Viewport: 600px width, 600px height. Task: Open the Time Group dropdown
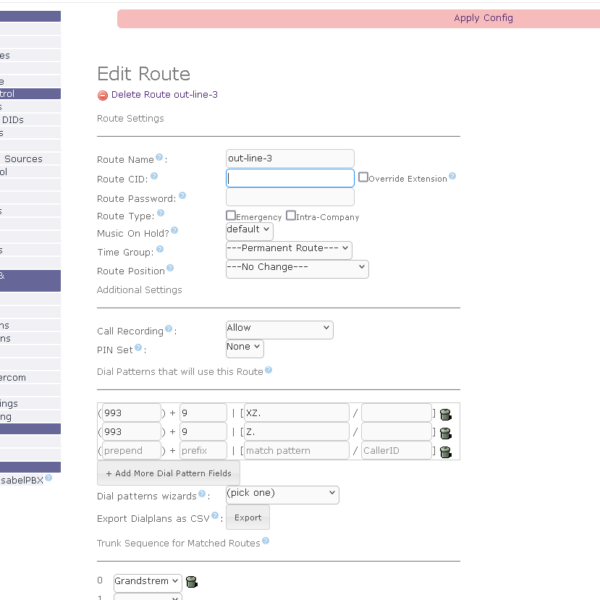pos(289,248)
